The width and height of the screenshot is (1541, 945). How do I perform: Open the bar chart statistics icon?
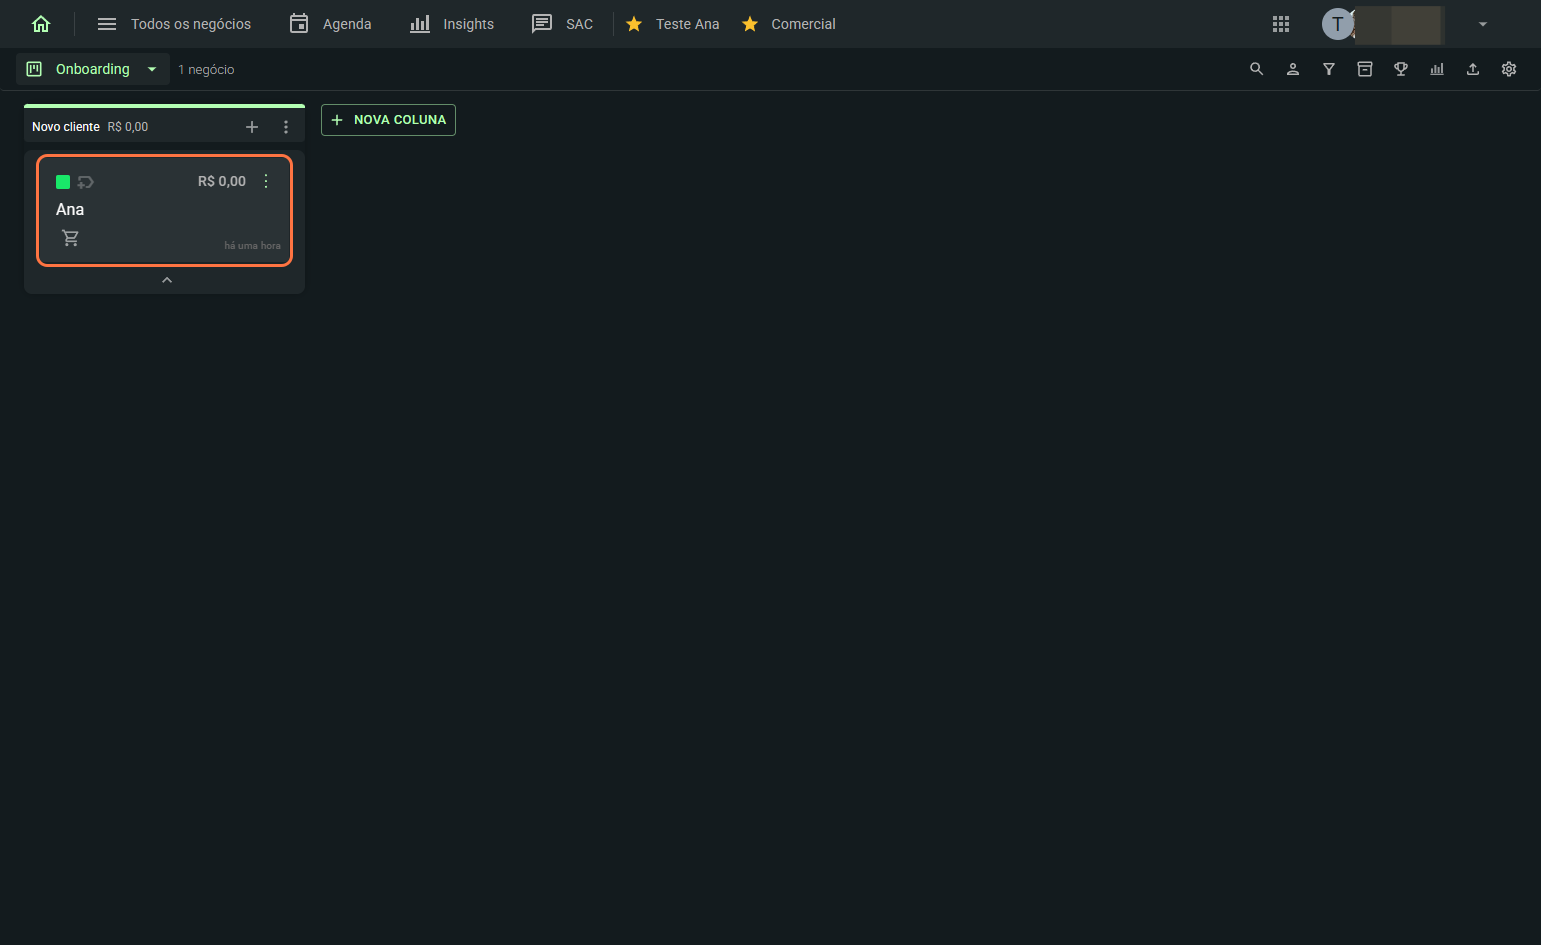pyautogui.click(x=1437, y=69)
